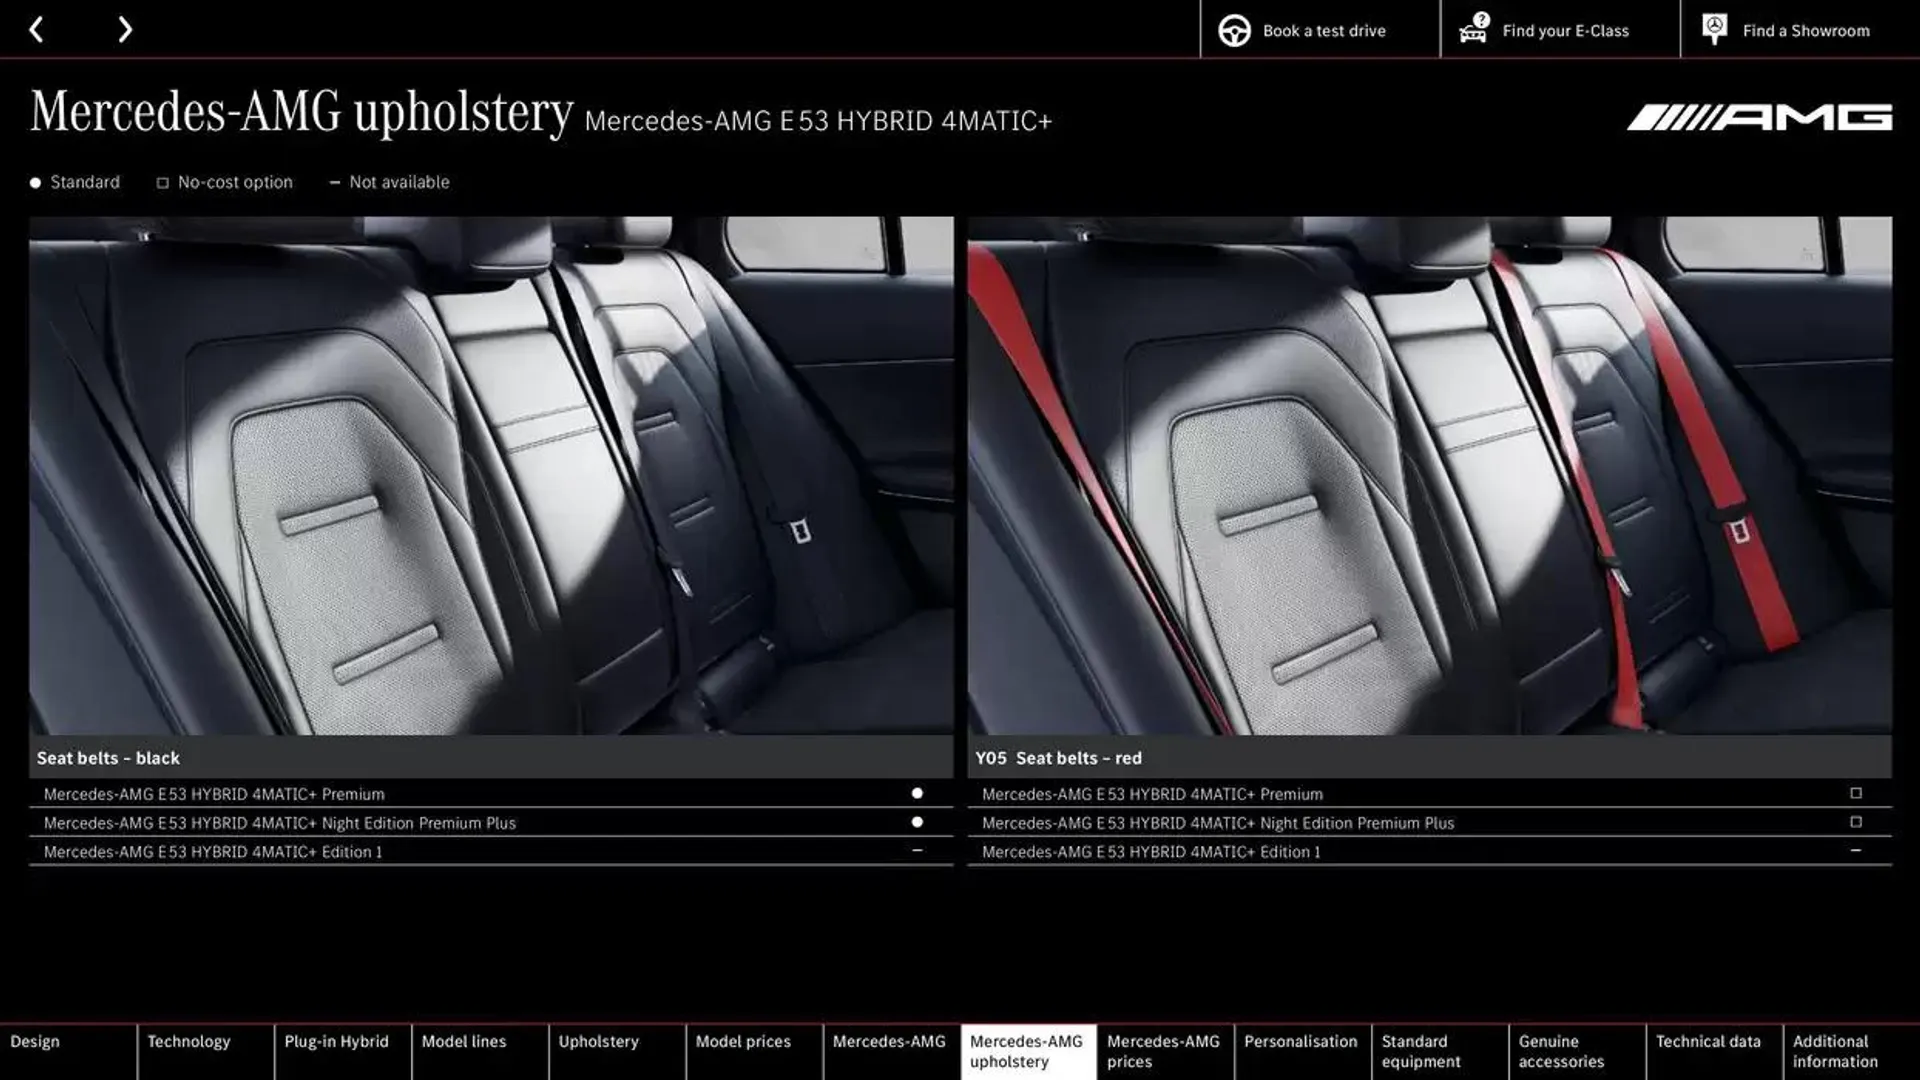Click the right navigation arrow
1920x1080 pixels.
tap(123, 29)
